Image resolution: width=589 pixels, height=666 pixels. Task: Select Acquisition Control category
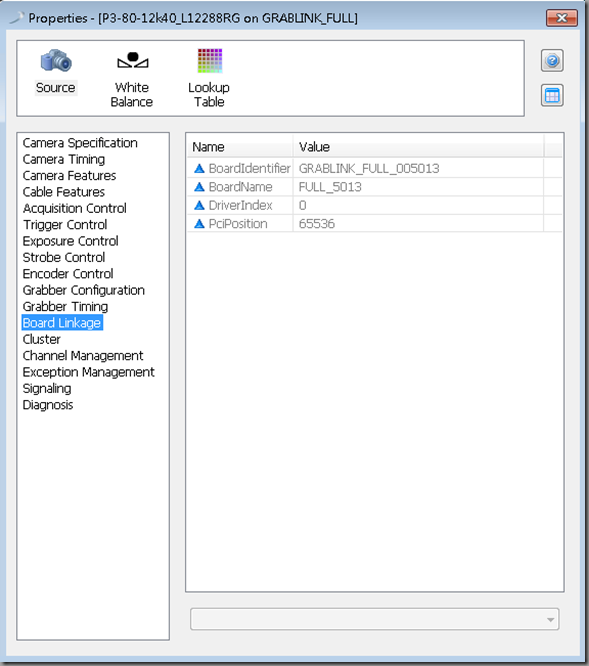tap(75, 209)
